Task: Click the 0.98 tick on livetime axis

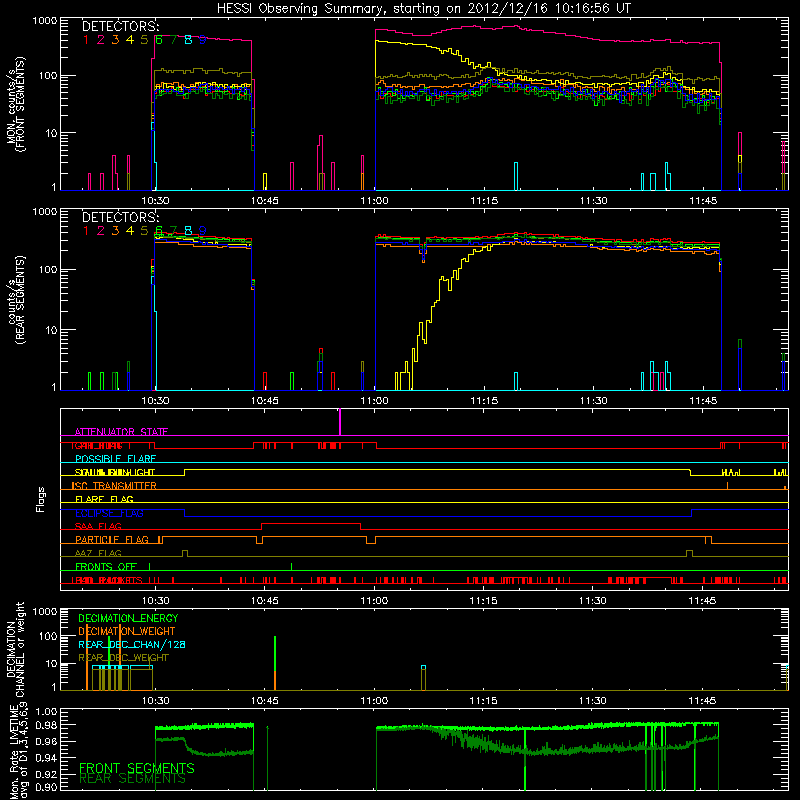Action: tap(46, 725)
